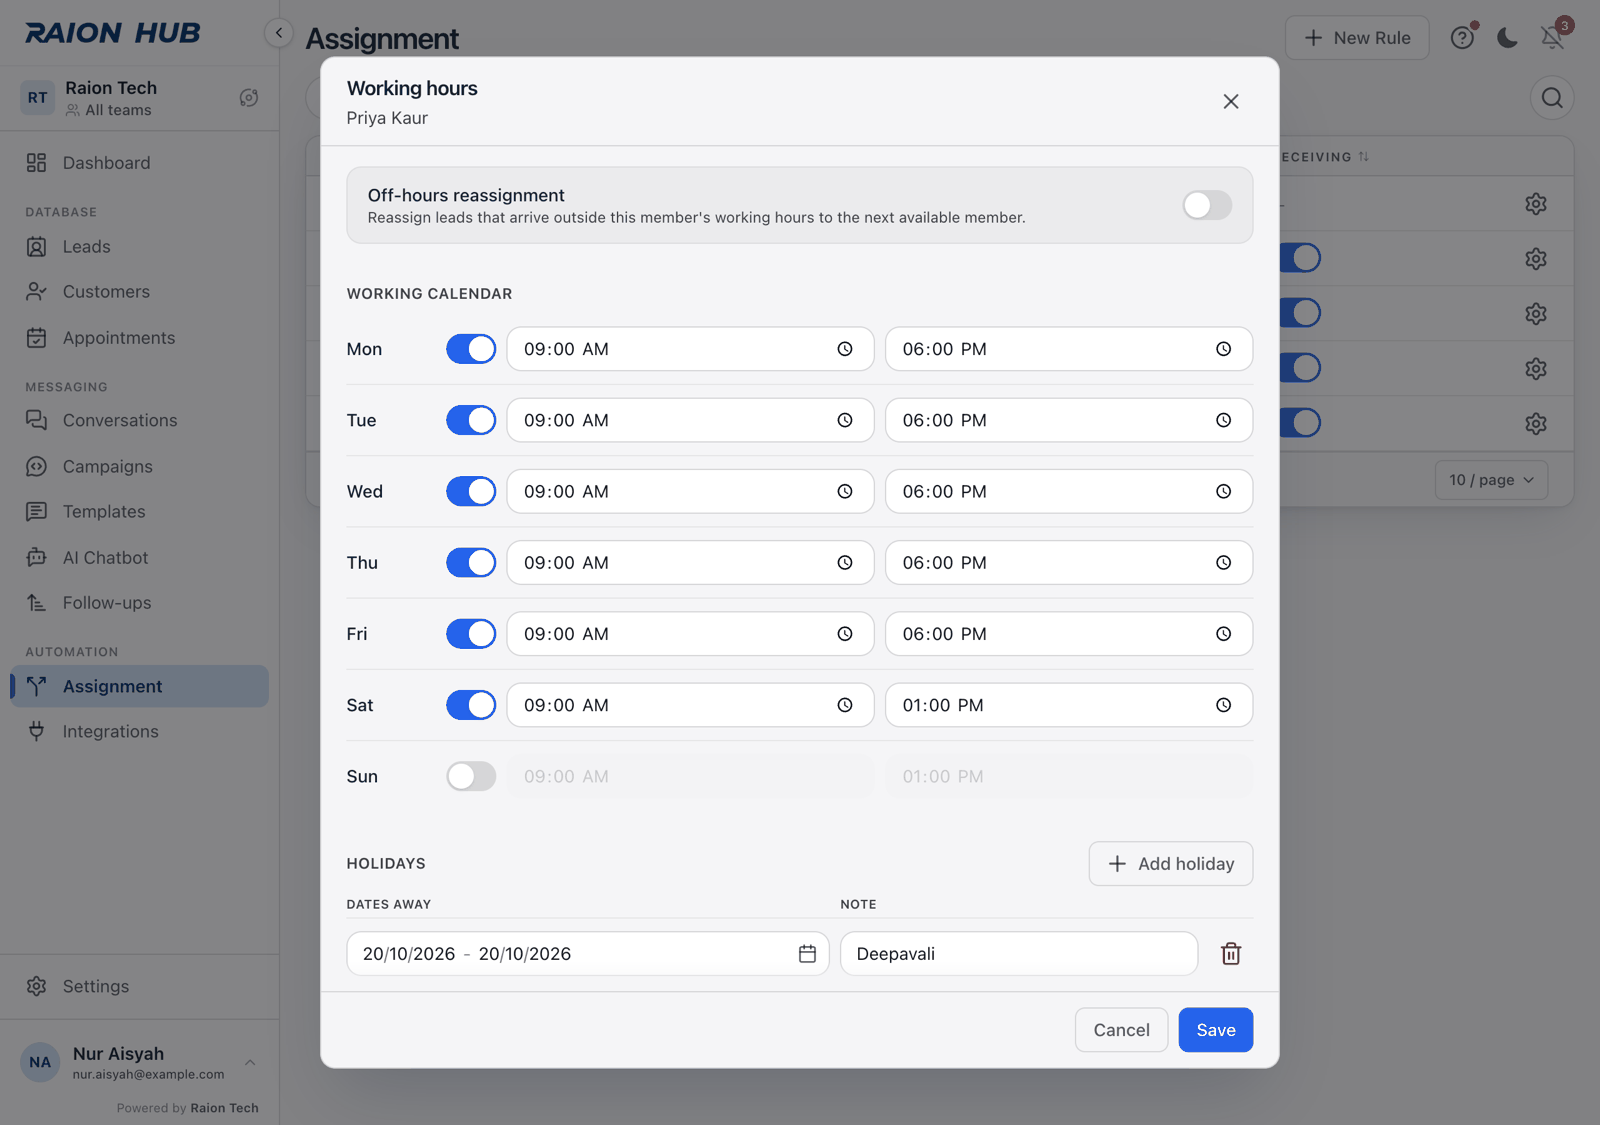
Task: Open Tue end time 06:00 PM field
Action: coord(1069,420)
